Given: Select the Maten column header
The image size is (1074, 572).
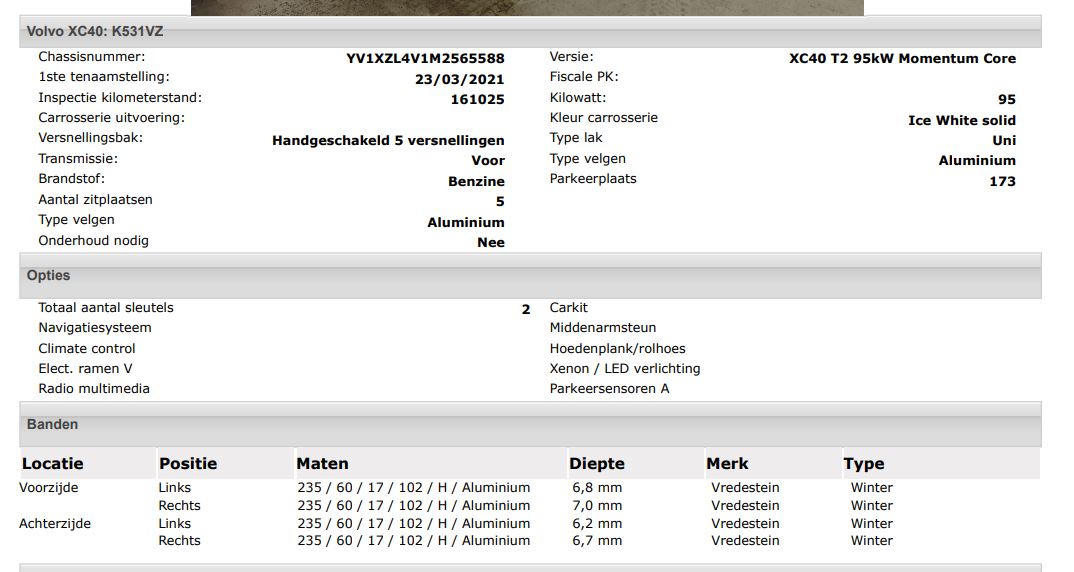Looking at the screenshot, I should [x=322, y=463].
